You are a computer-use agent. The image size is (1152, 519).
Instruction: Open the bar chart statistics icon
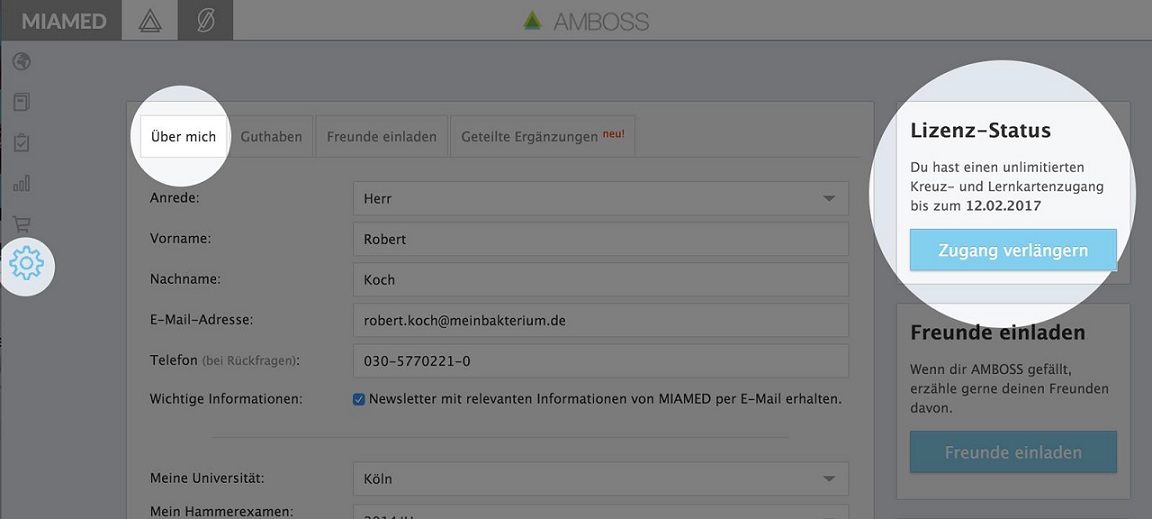click(21, 183)
